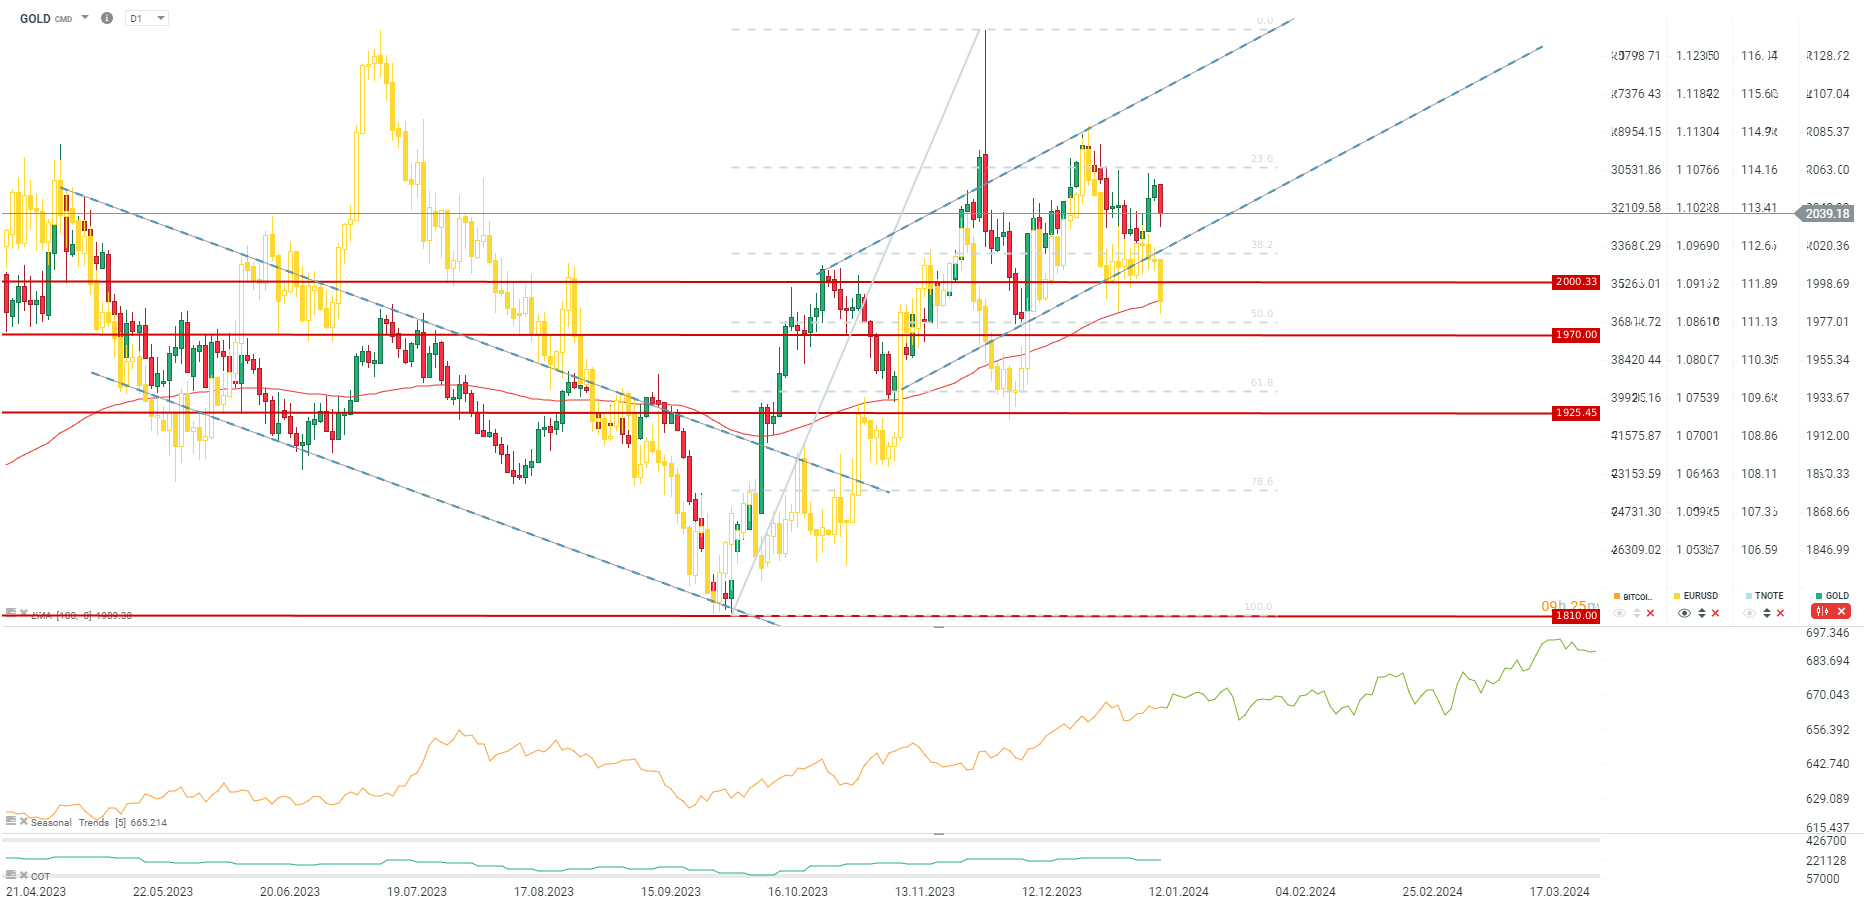The image size is (1866, 909).
Task: Open Seasonal Trends indicator settings icon
Action: pos(11,821)
